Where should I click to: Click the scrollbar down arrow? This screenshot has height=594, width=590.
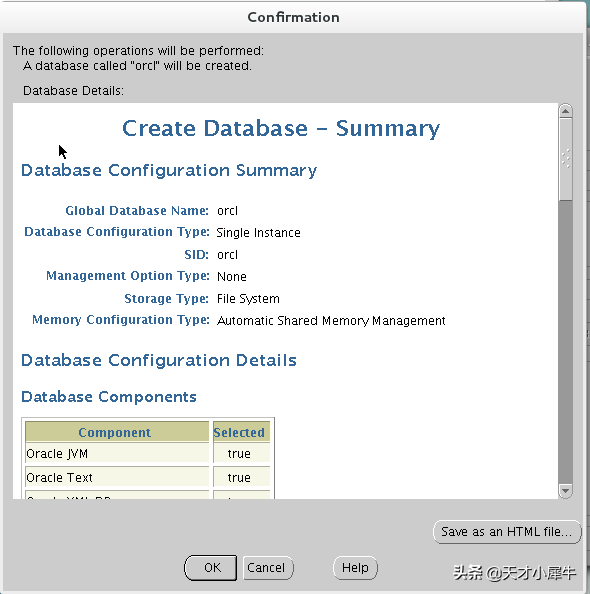(x=565, y=491)
